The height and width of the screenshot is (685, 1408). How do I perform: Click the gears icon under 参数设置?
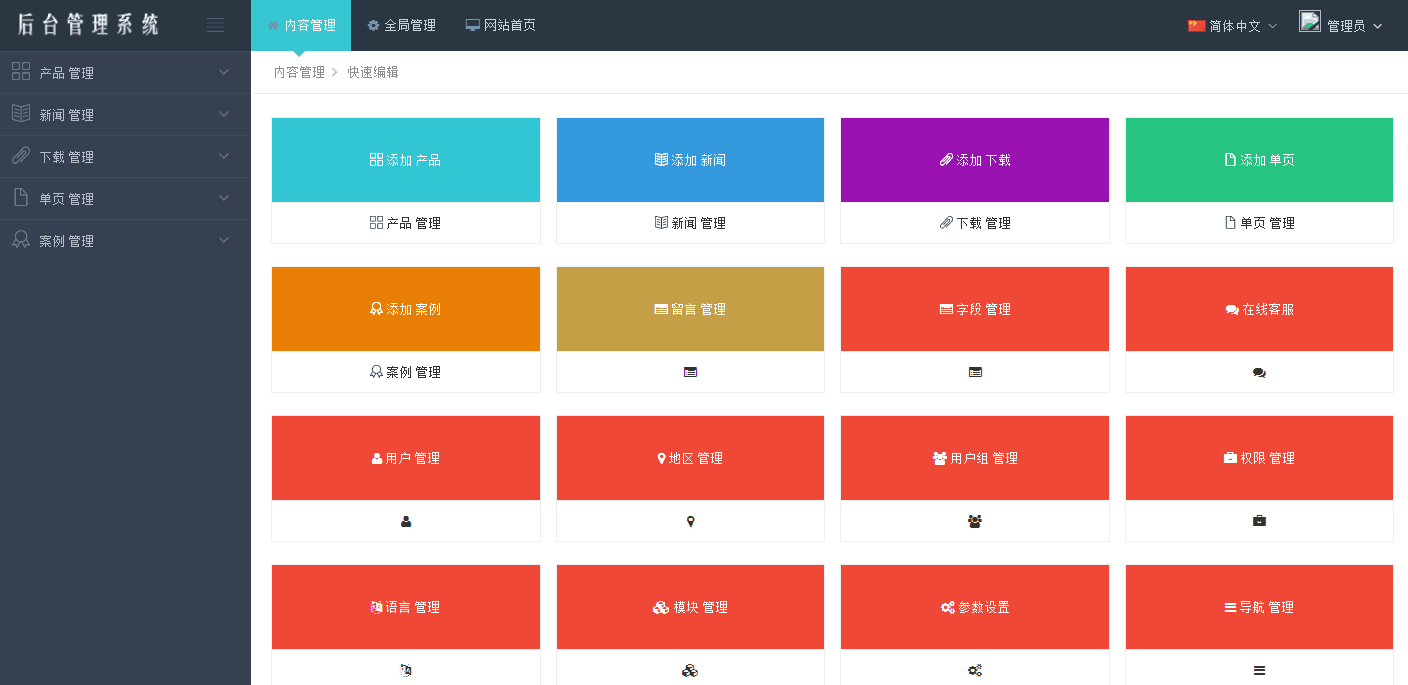click(975, 670)
